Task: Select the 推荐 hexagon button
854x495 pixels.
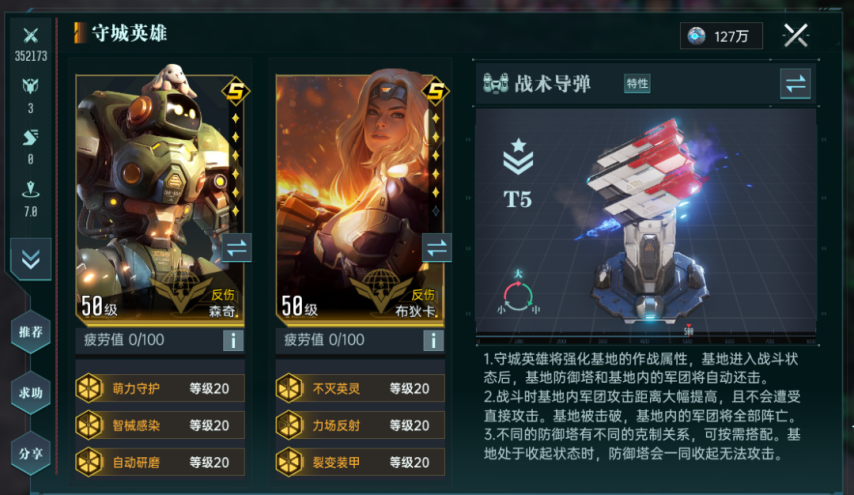Action: click(x=30, y=332)
